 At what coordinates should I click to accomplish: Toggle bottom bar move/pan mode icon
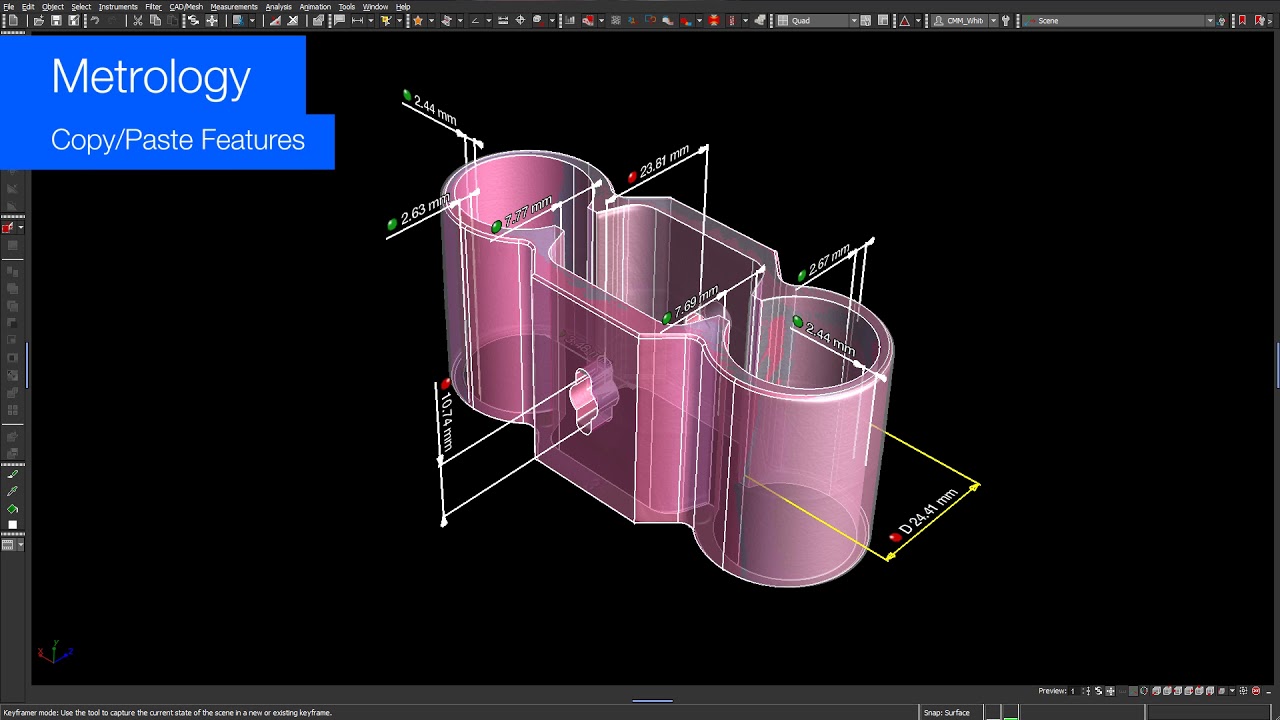coord(1110,690)
